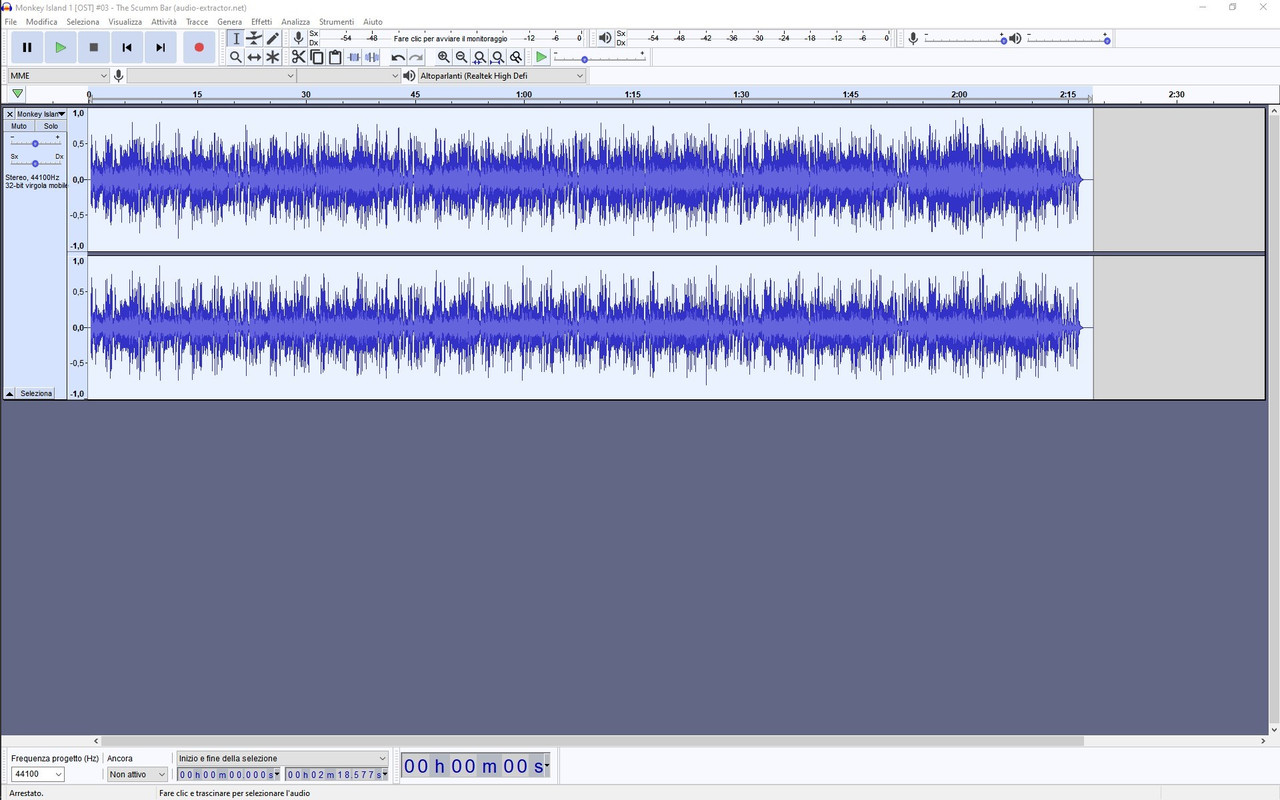
Task: Click the Silence audio selection icon
Action: [372, 57]
